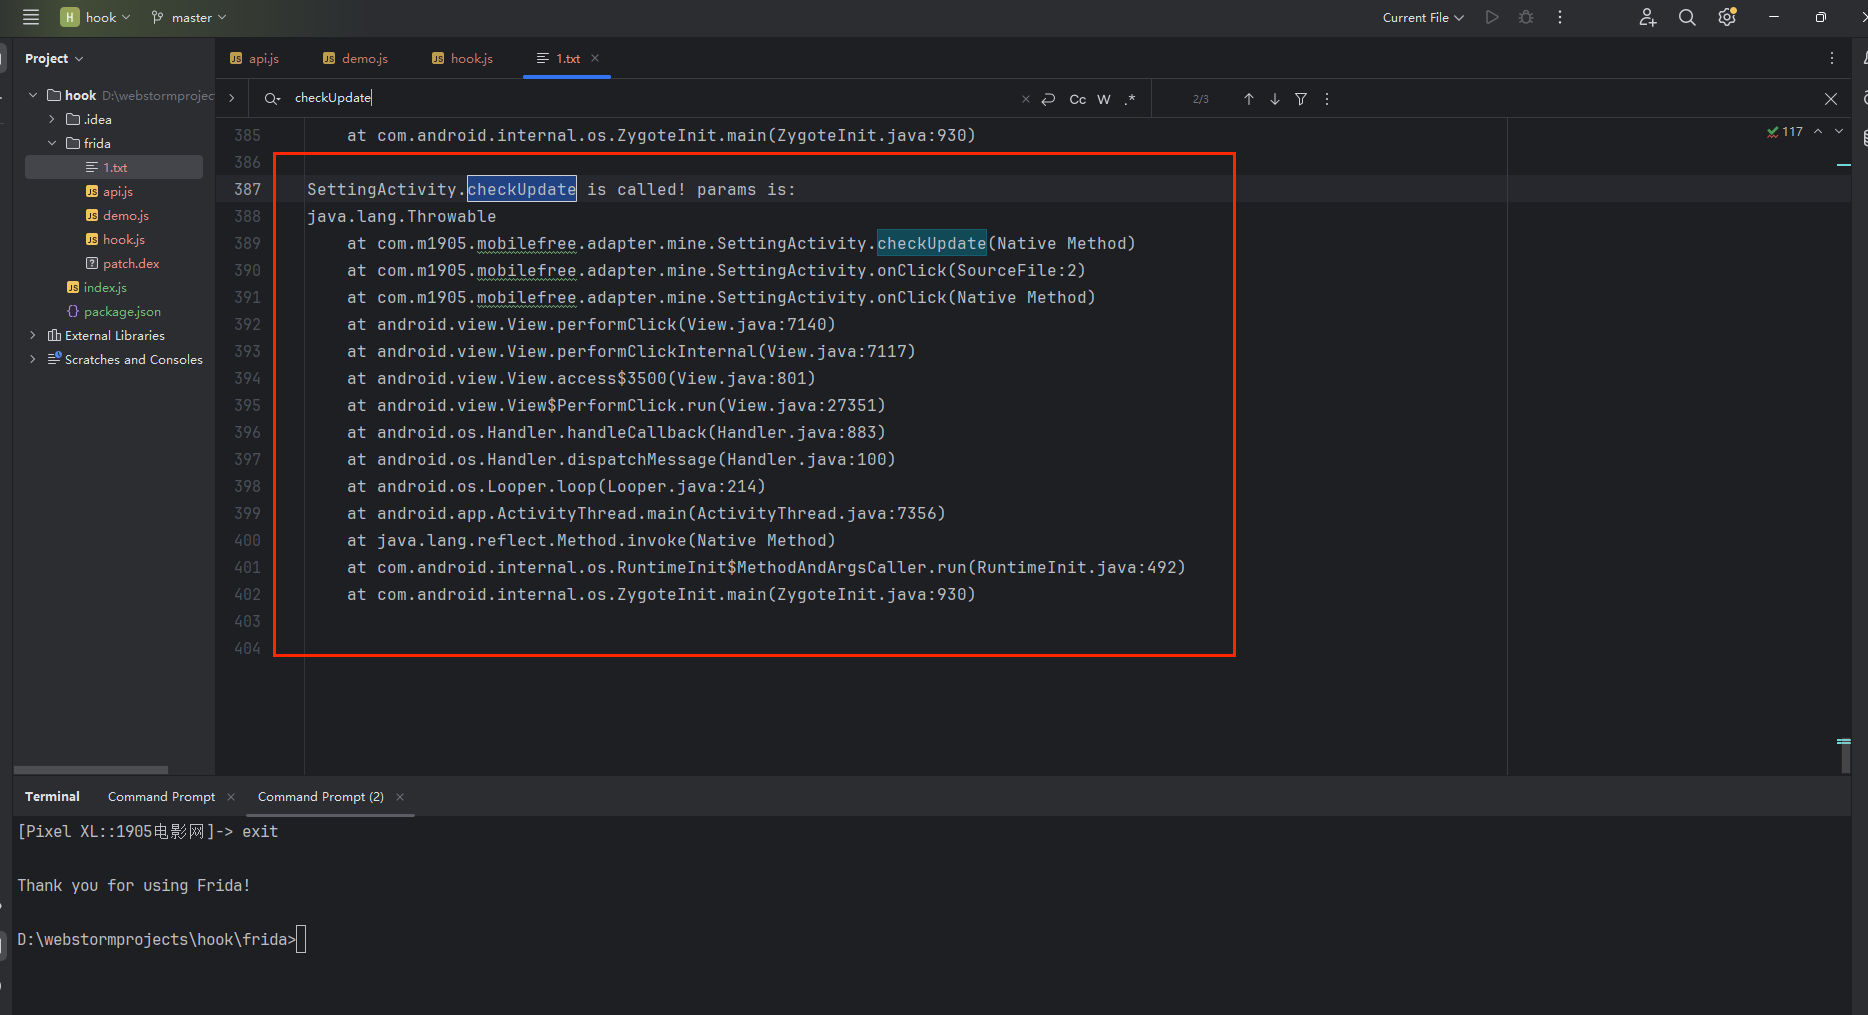Jump to next search occurrence arrow
This screenshot has width=1868, height=1015.
1275,99
